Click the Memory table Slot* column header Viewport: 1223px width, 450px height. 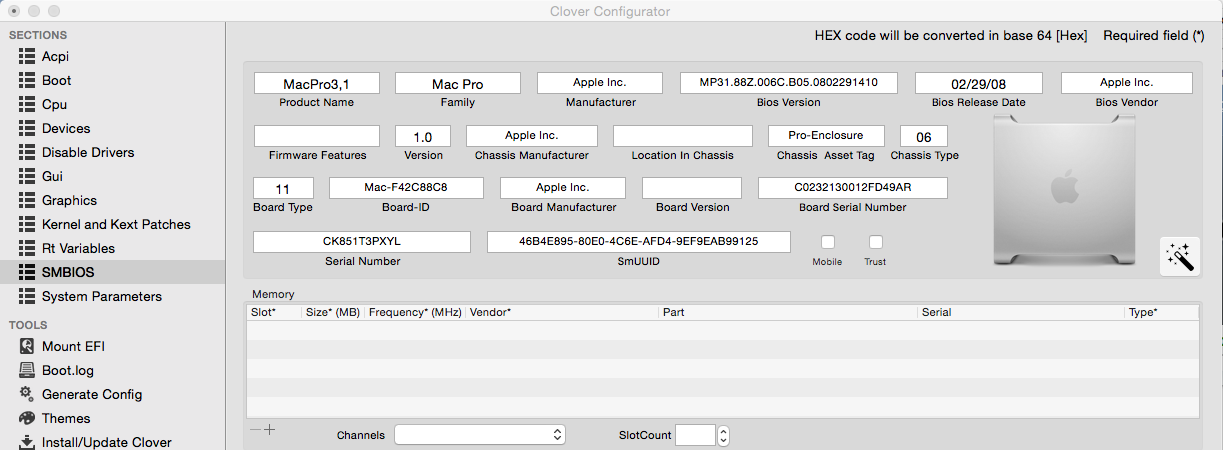[275, 312]
